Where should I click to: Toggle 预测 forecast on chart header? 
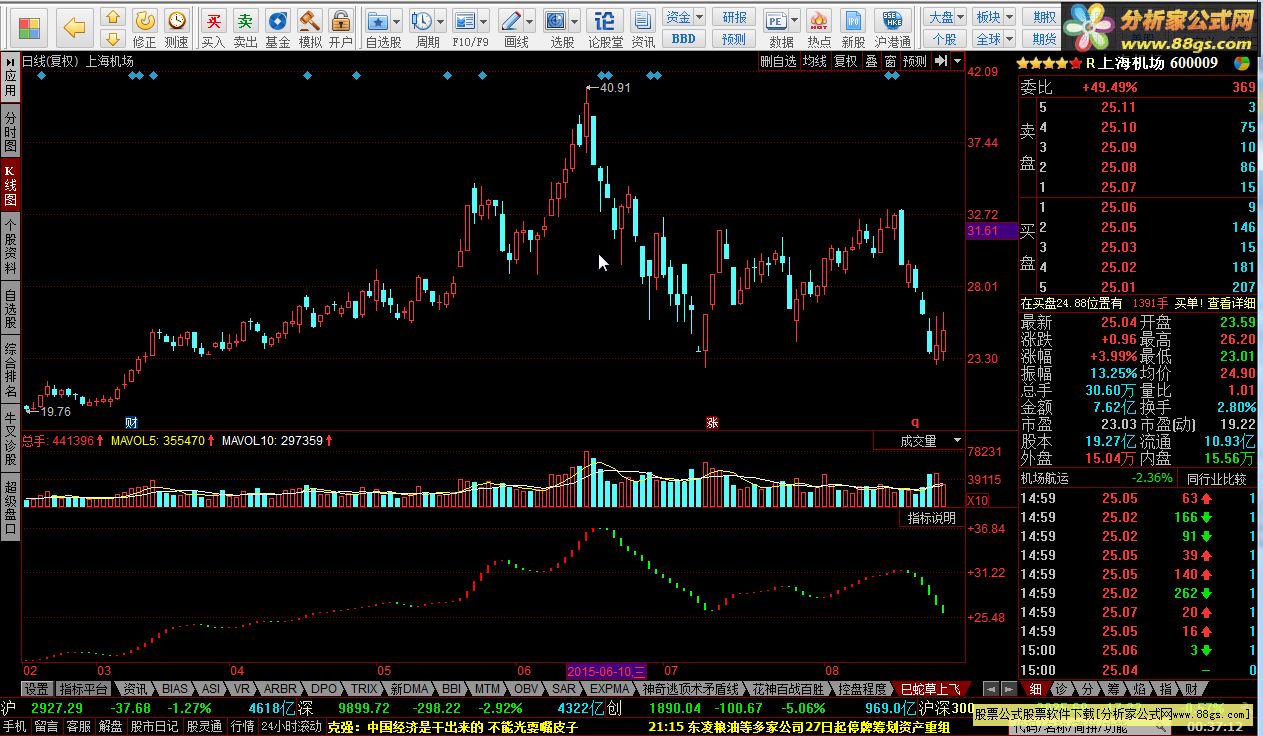click(x=915, y=61)
